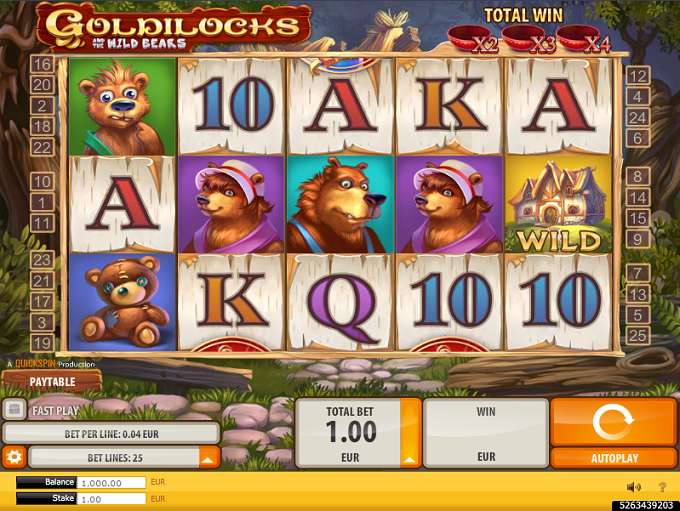Screen dimensions: 680x511
Task: Select payline number 25 indicator
Action: pyautogui.click(x=638, y=335)
